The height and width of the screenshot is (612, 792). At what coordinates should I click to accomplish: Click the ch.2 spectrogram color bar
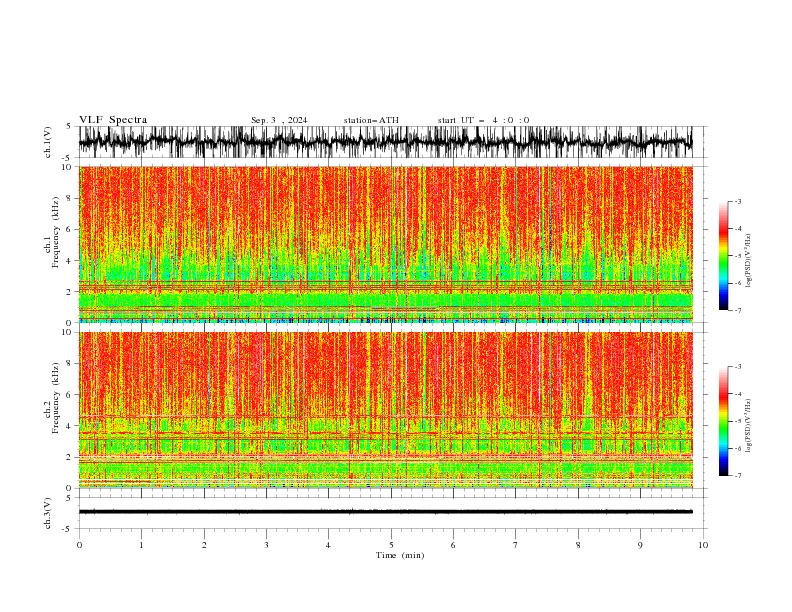pos(723,421)
